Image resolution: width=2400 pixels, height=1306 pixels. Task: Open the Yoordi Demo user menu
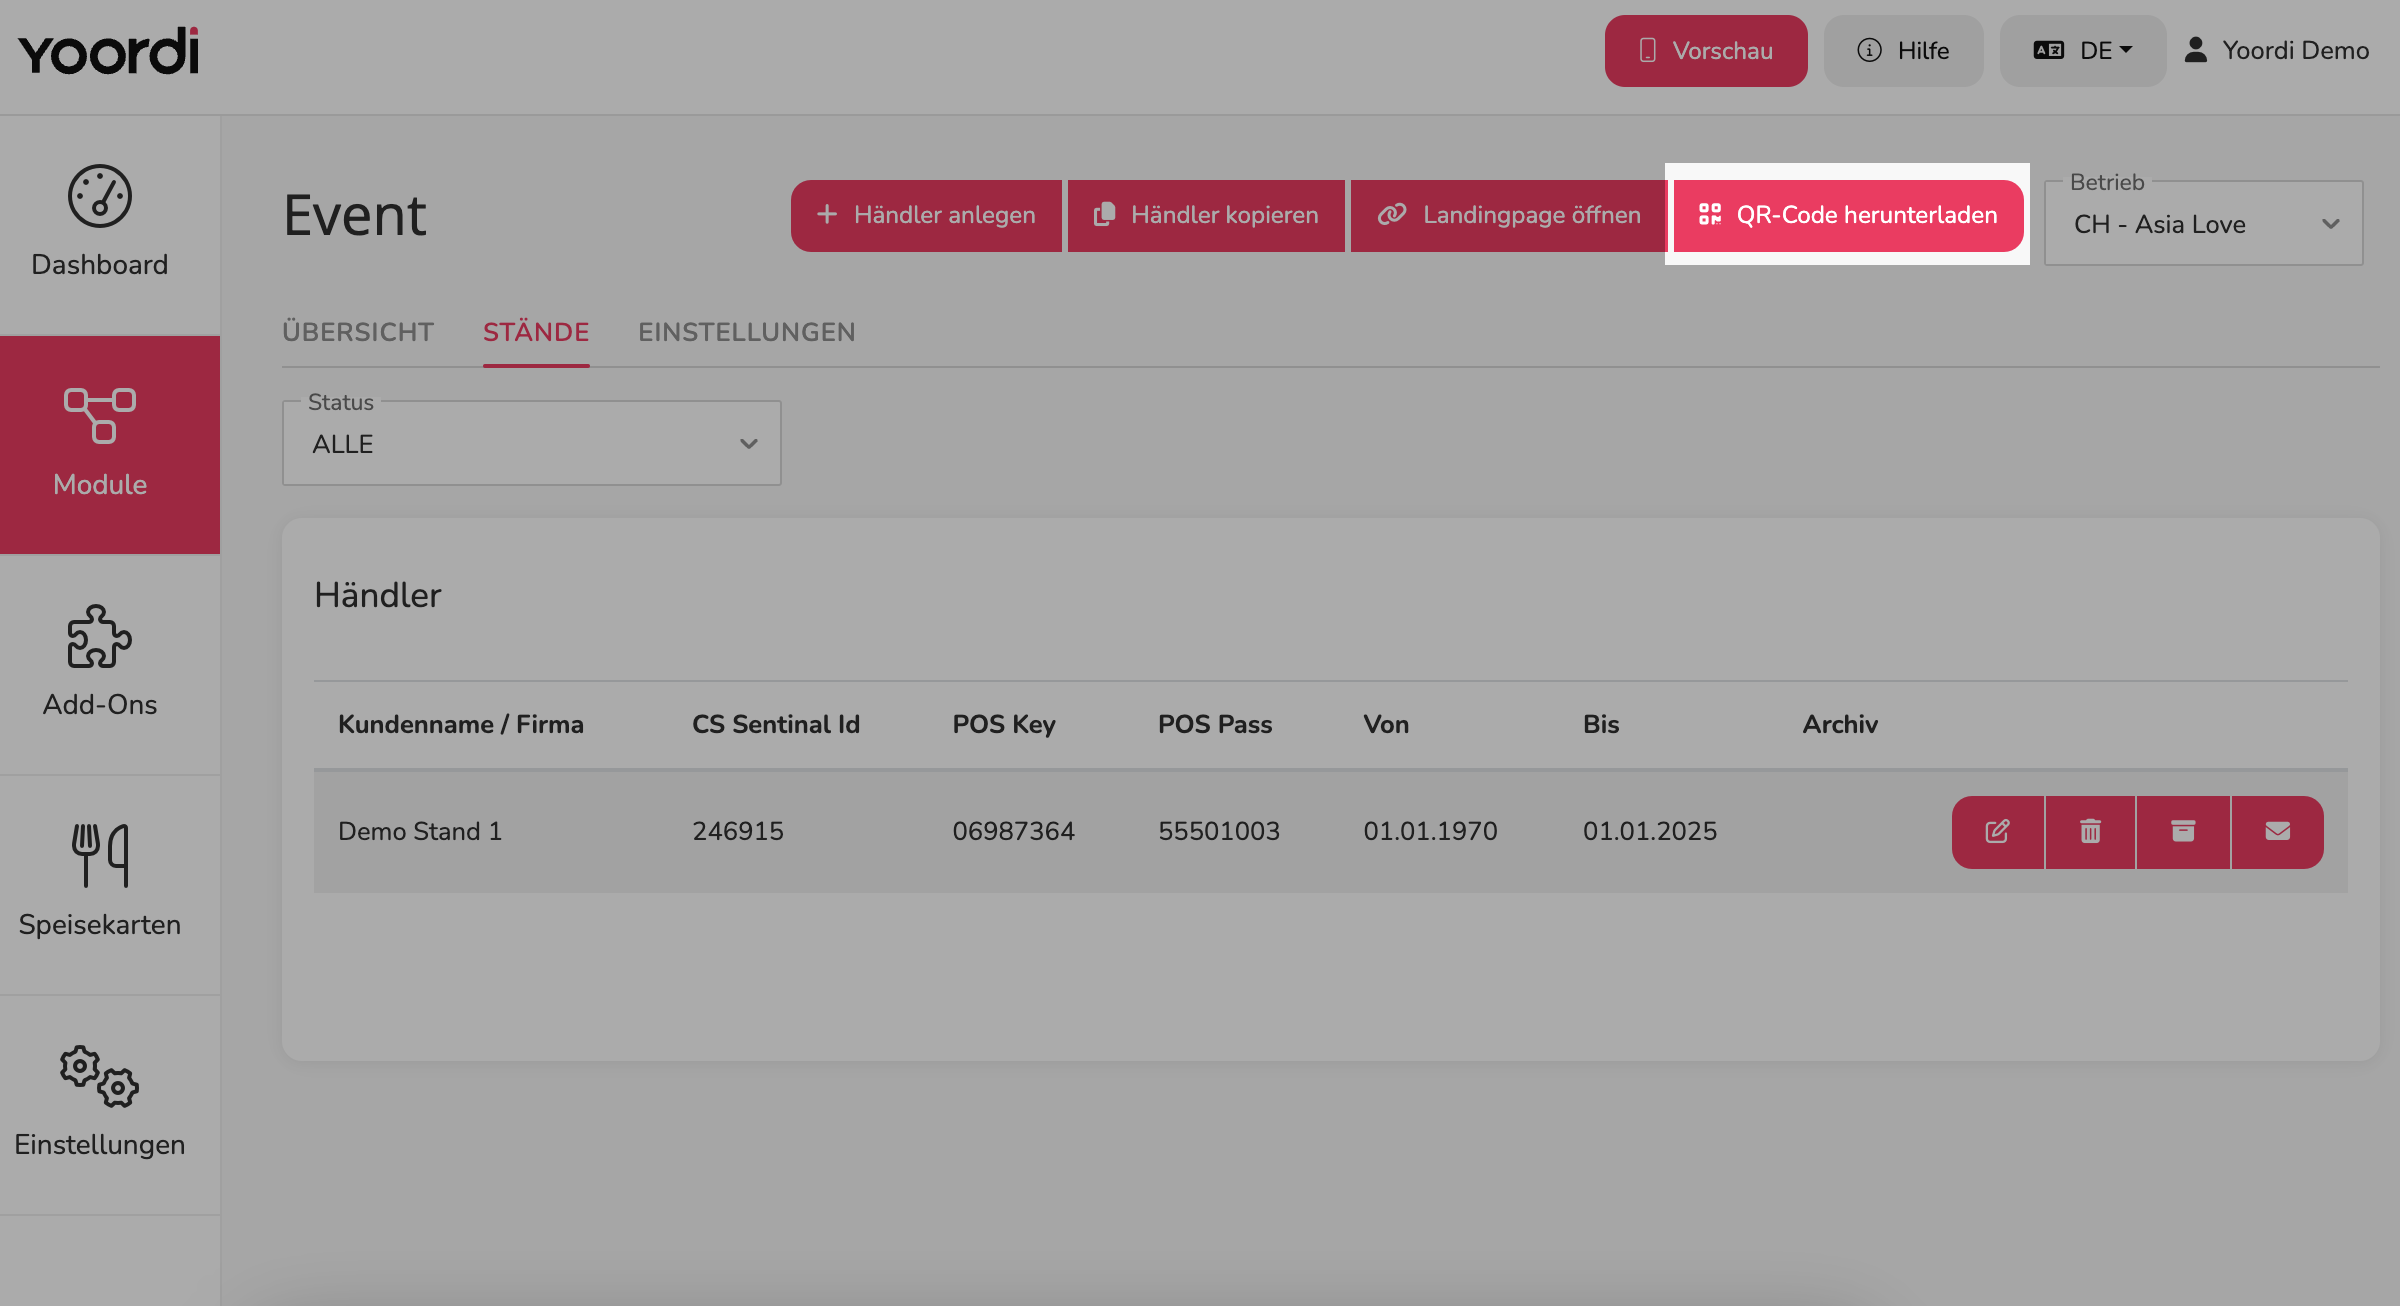2276,50
